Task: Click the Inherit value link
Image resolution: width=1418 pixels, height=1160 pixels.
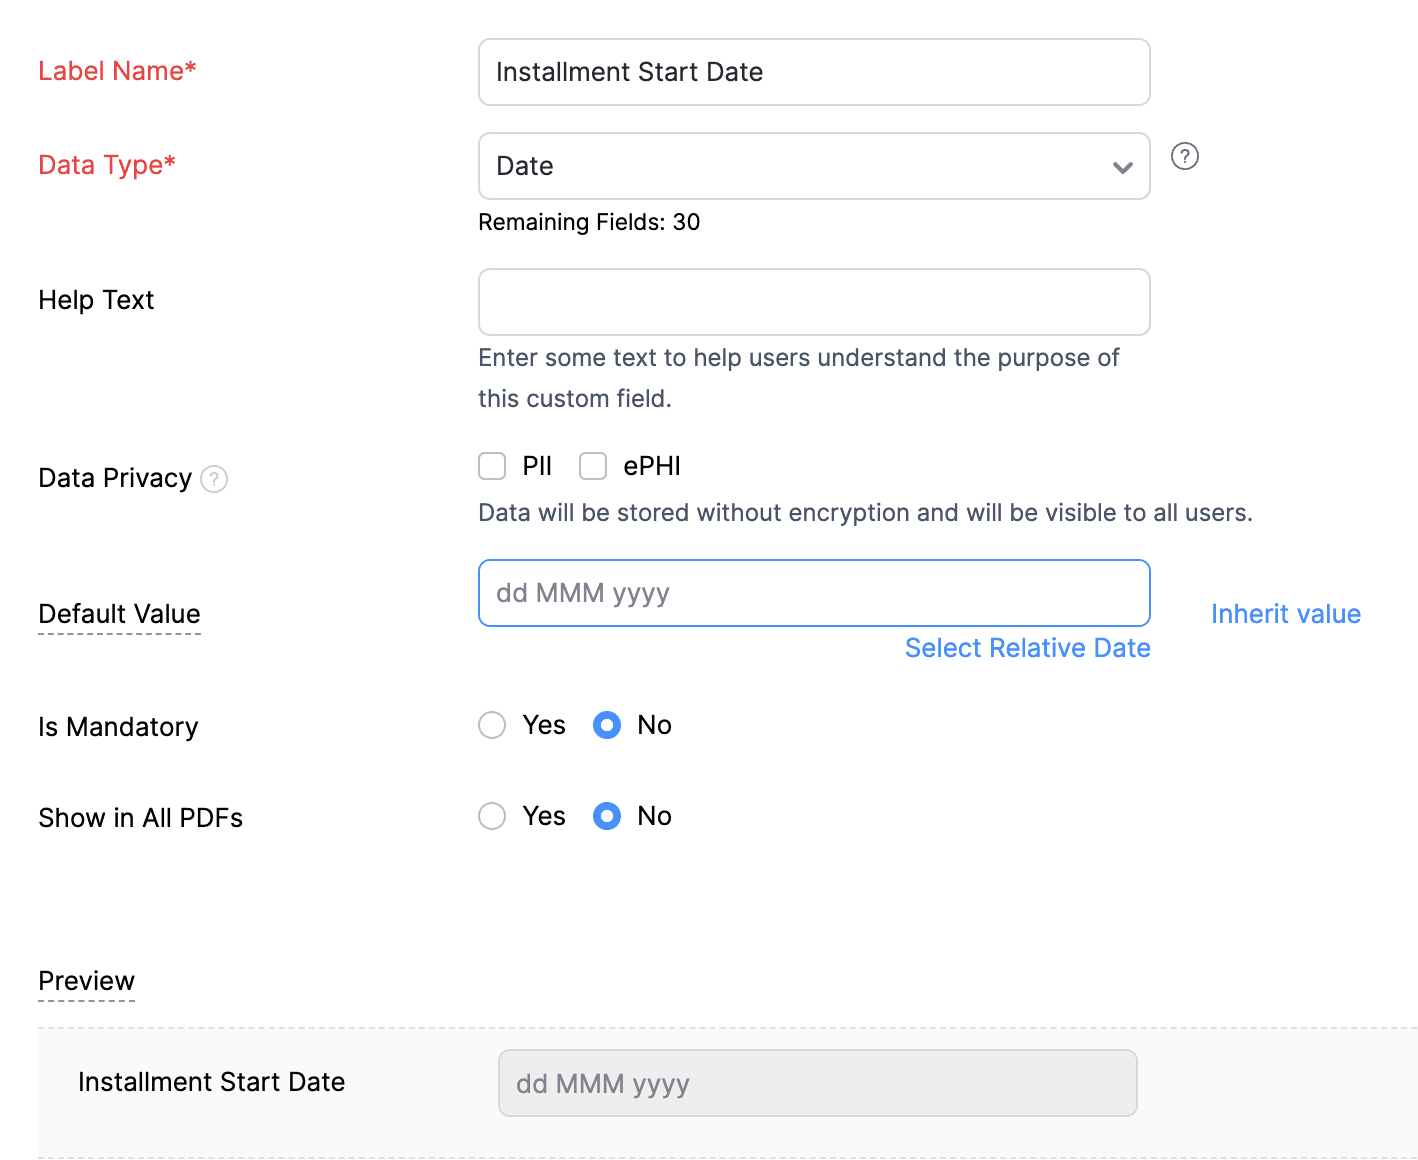Action: pyautogui.click(x=1285, y=614)
